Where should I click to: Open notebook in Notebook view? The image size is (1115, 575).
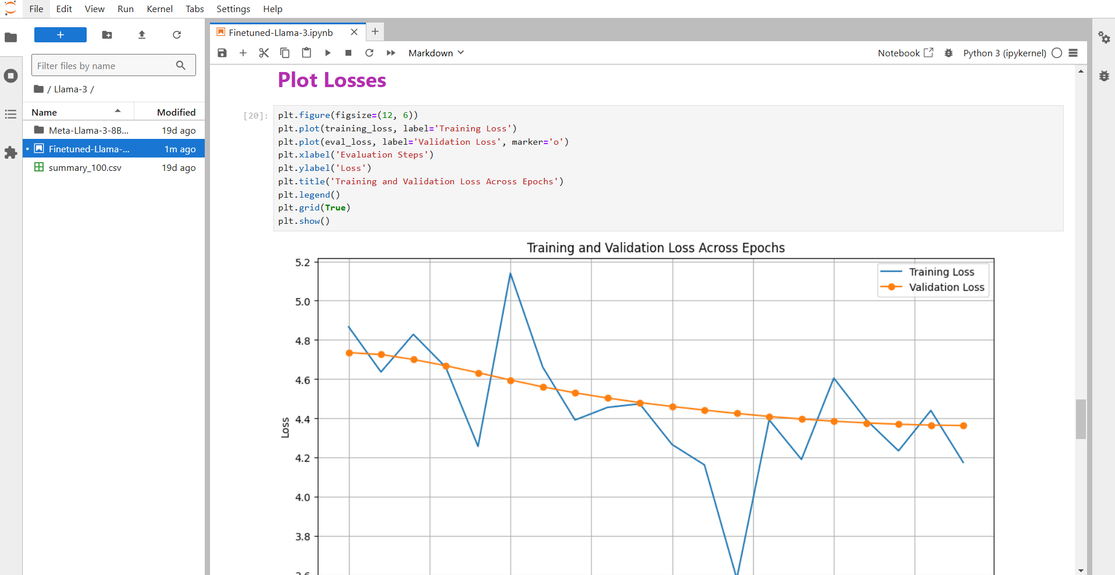[905, 53]
